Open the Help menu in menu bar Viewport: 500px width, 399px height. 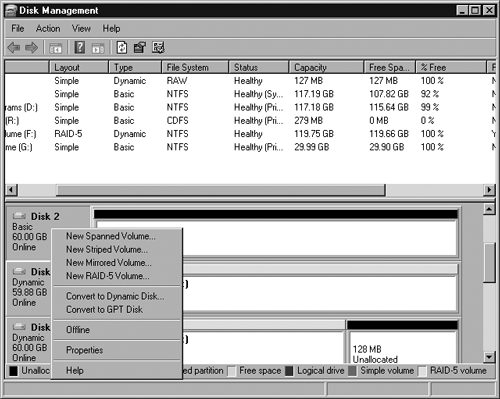[x=111, y=29]
